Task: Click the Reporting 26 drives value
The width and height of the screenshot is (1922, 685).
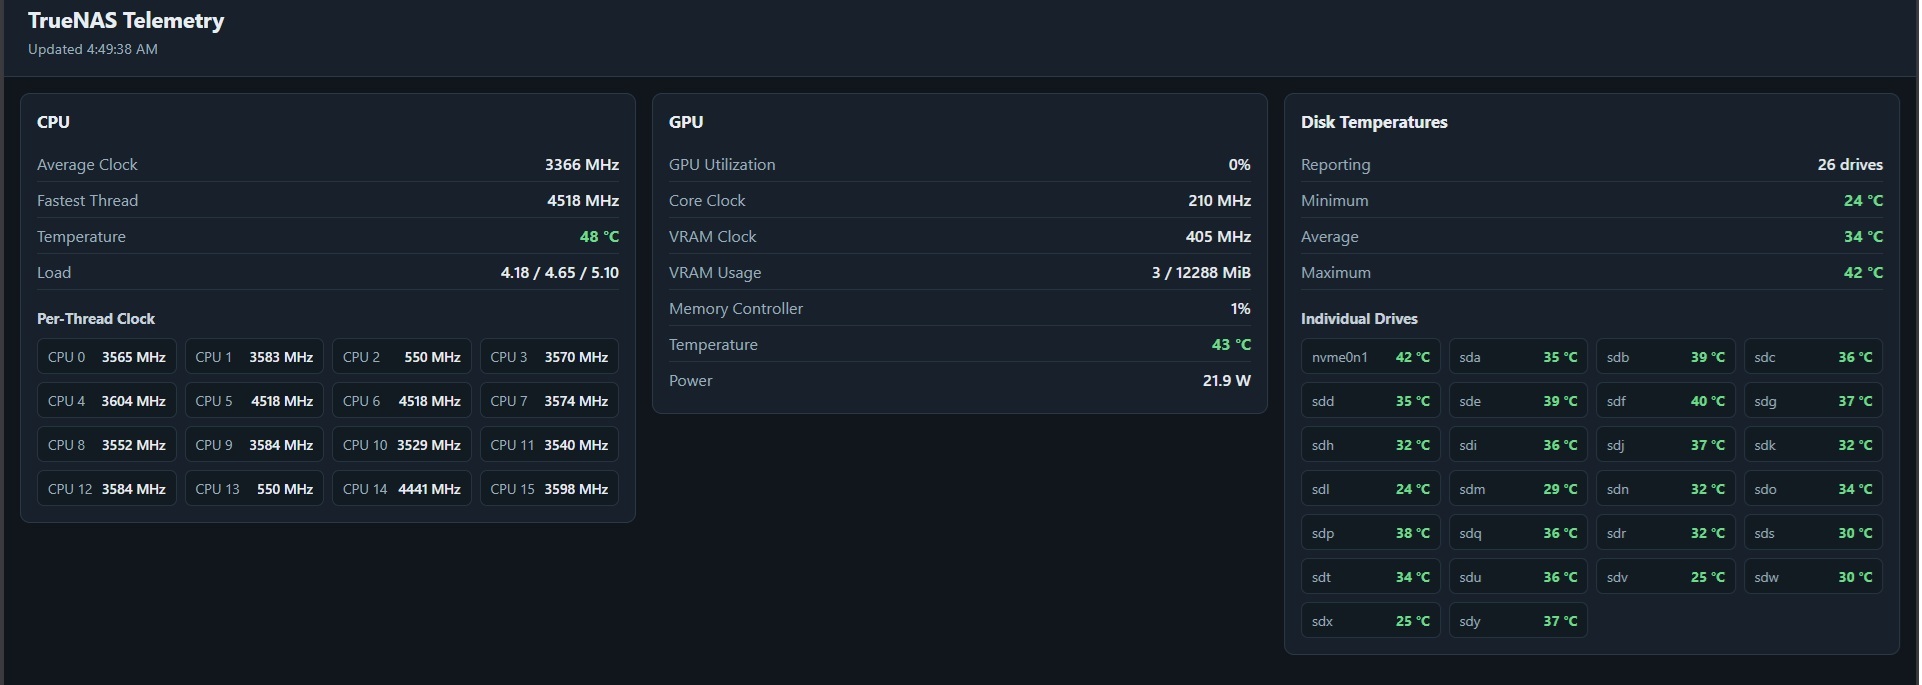Action: [x=1850, y=165]
